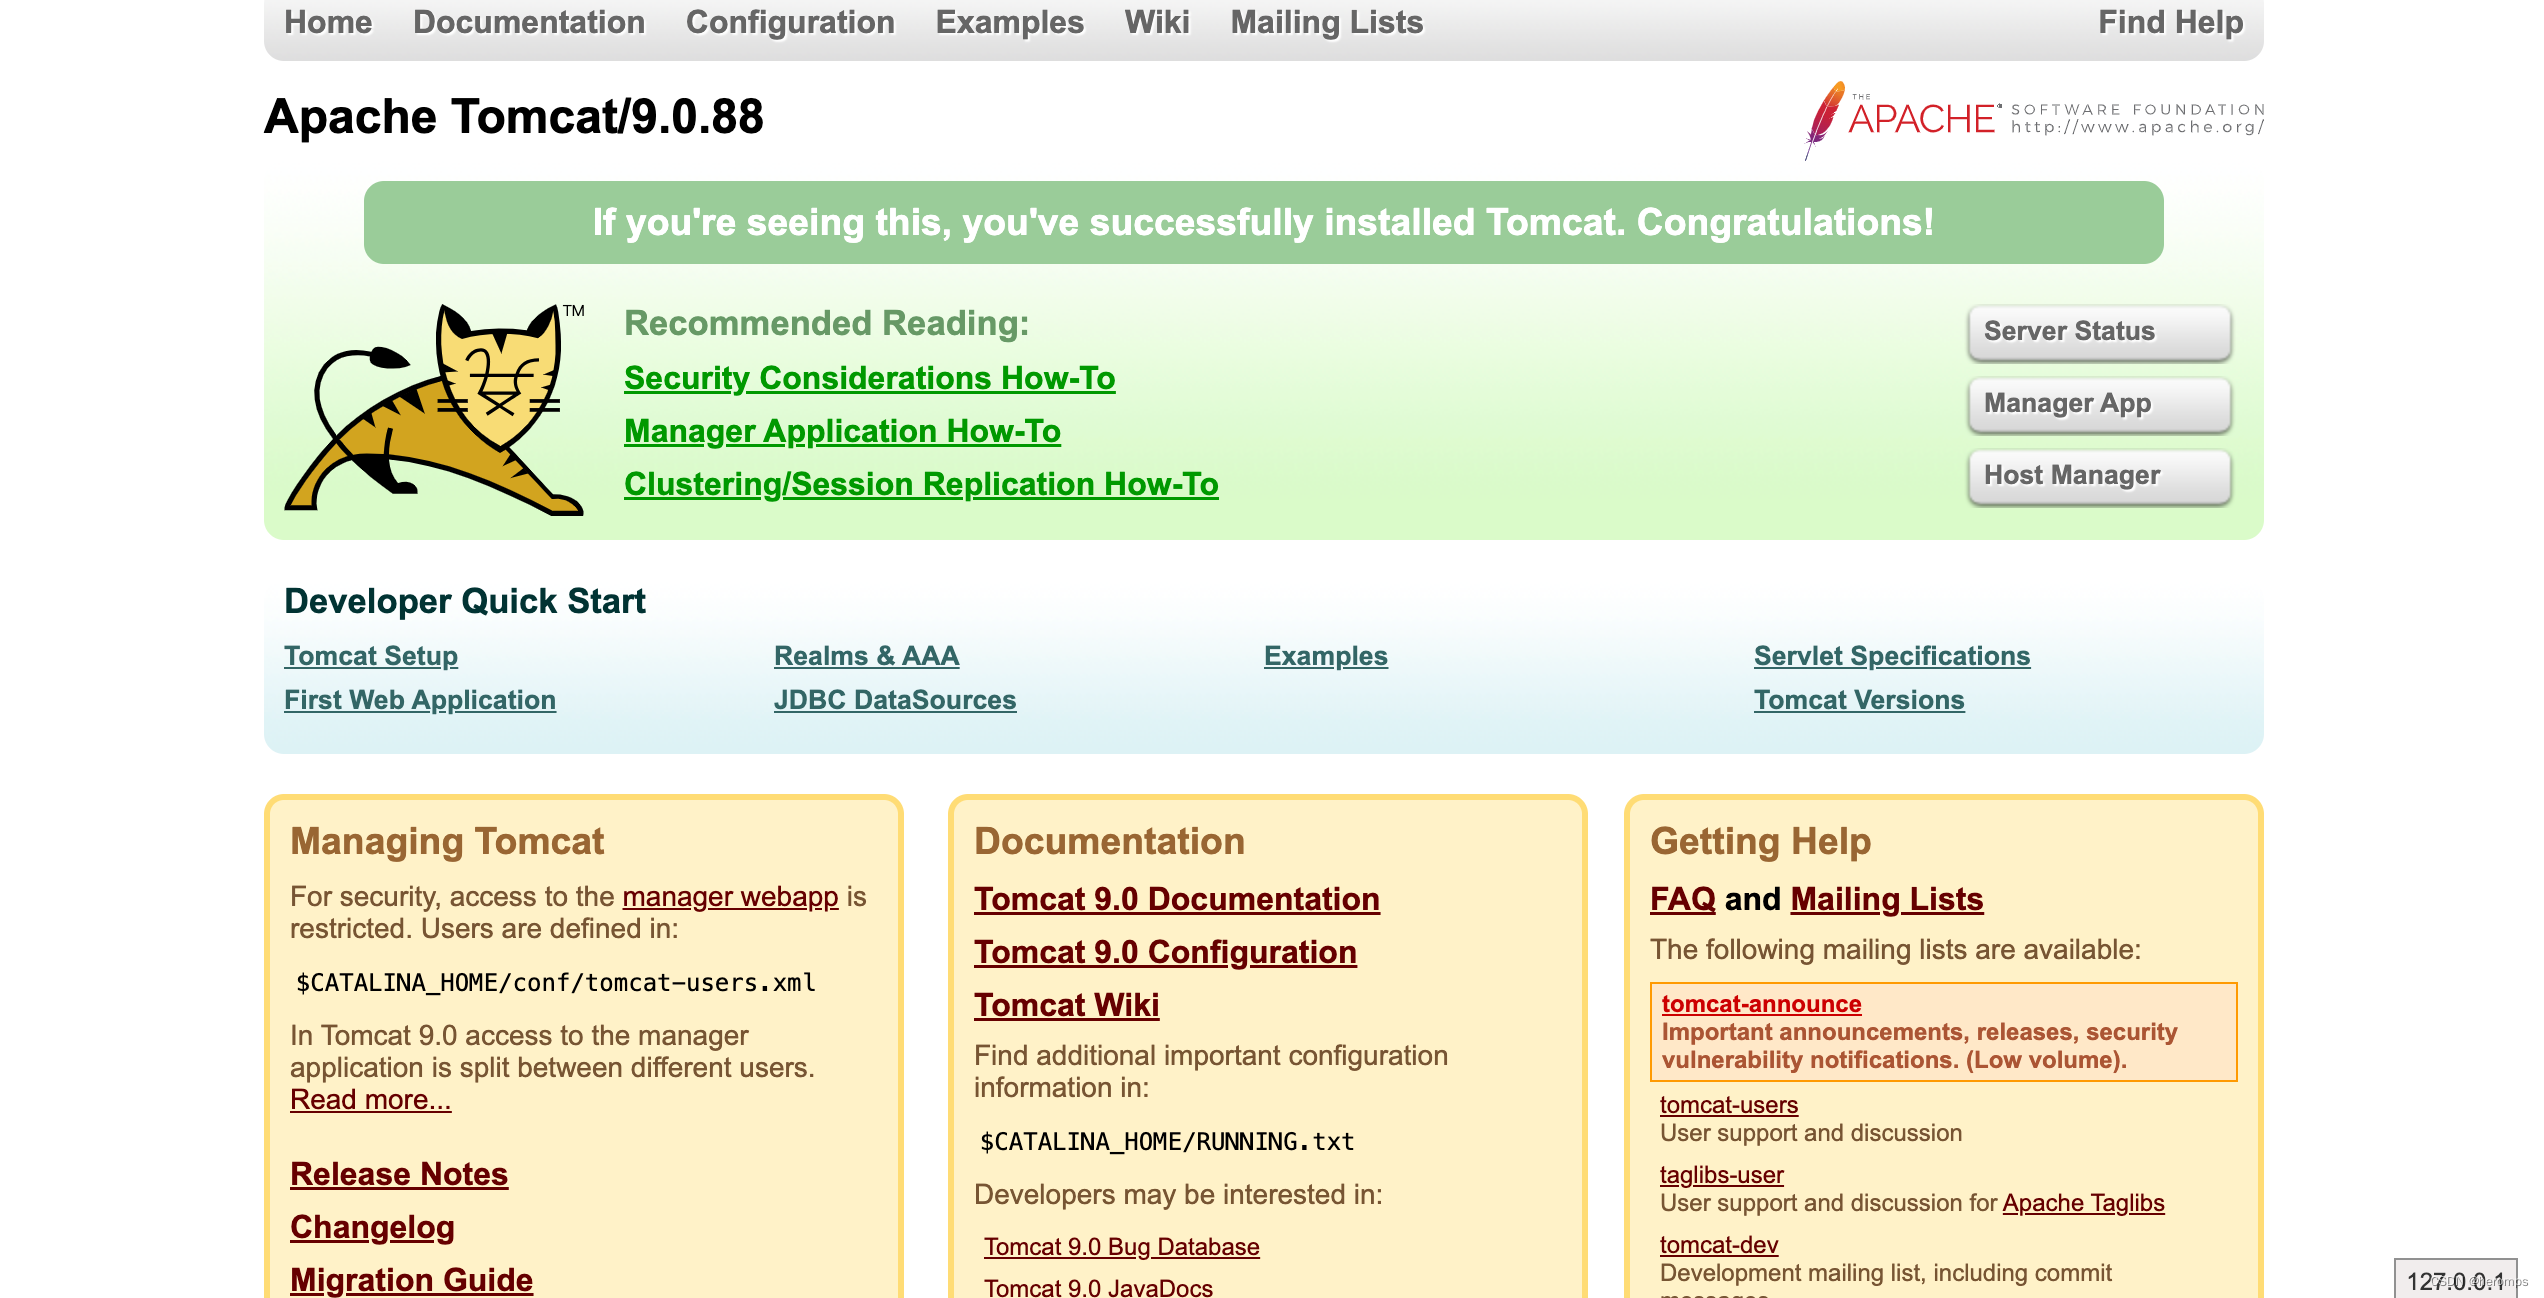Follow the Tomcat Setup quick start link
2544x1298 pixels.
(371, 656)
